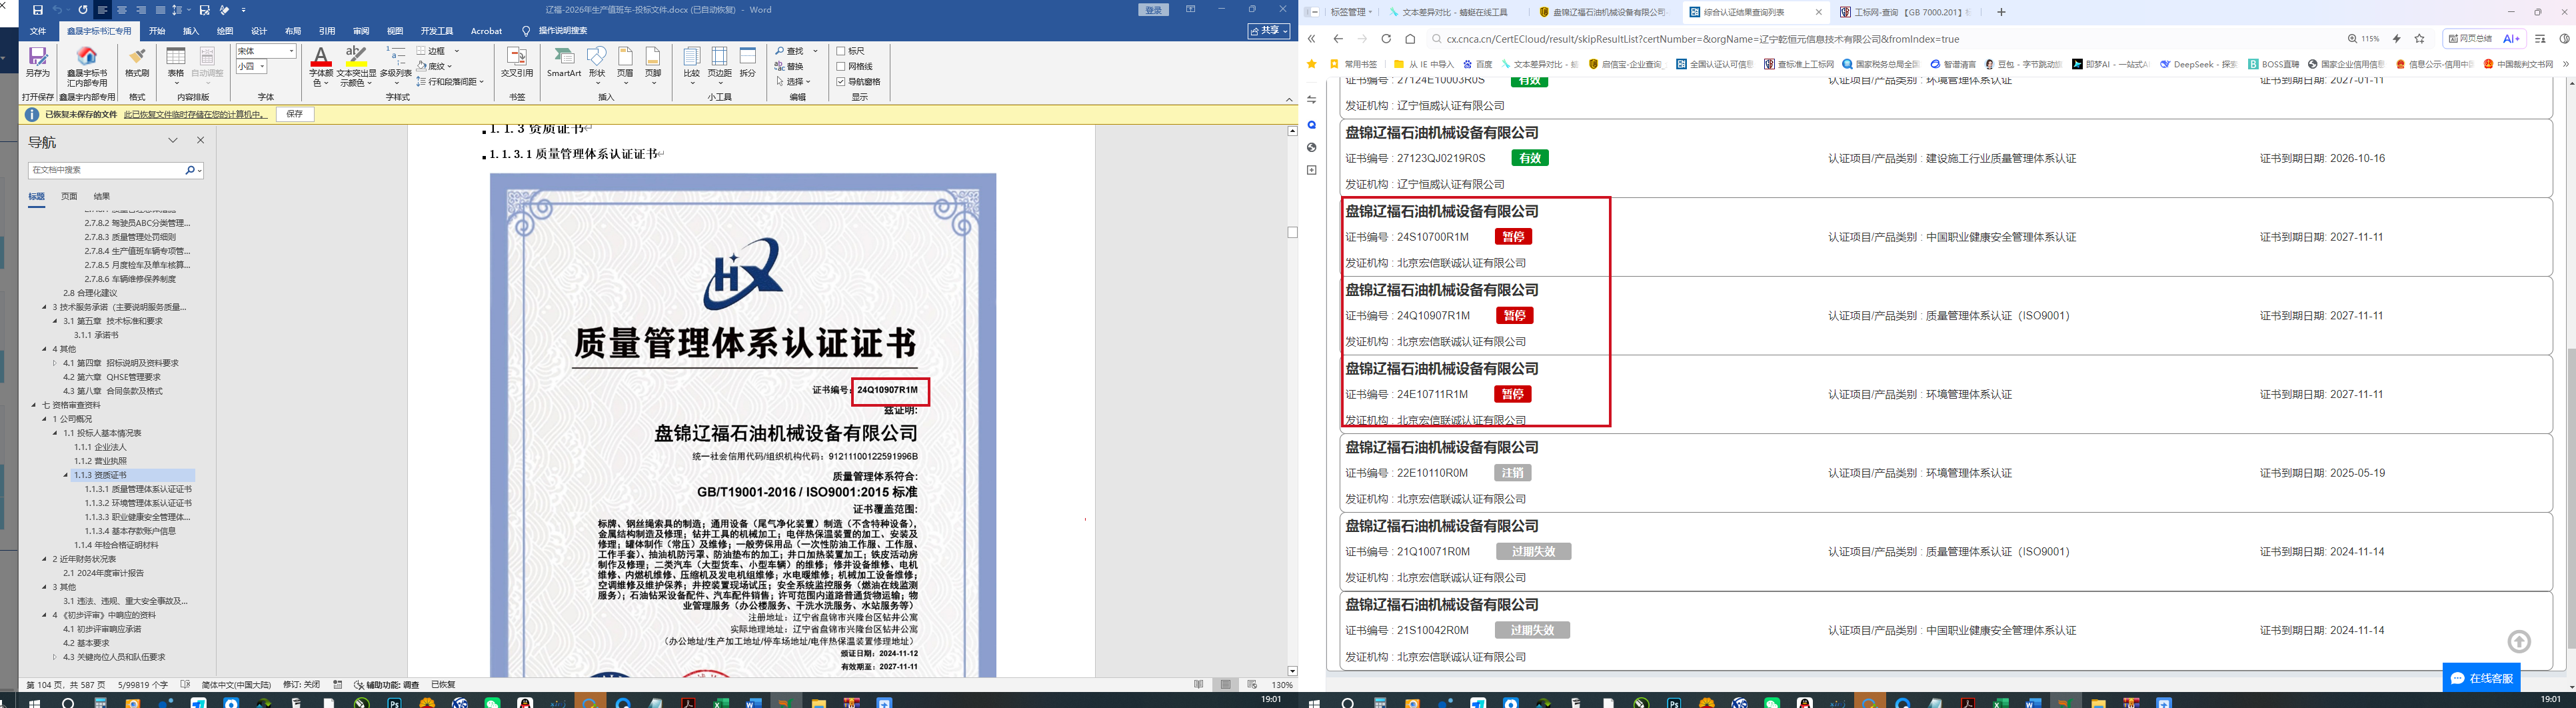Bookmark this page with the star icon

click(2420, 39)
